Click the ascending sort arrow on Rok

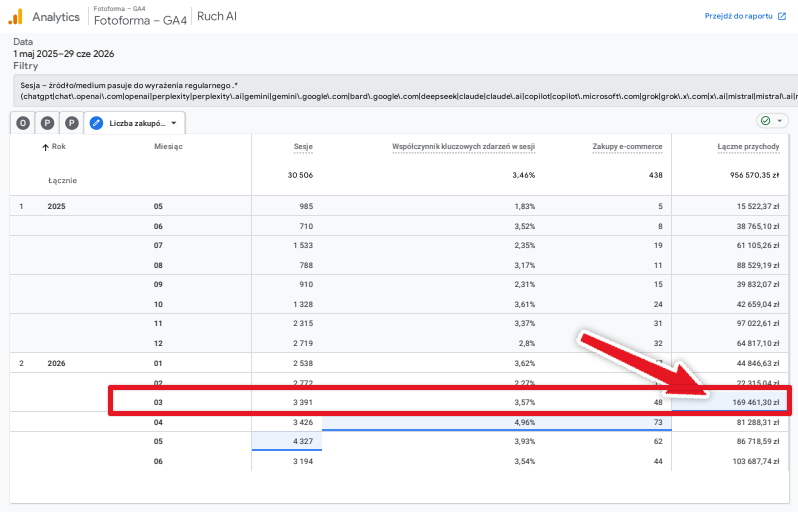click(x=46, y=147)
